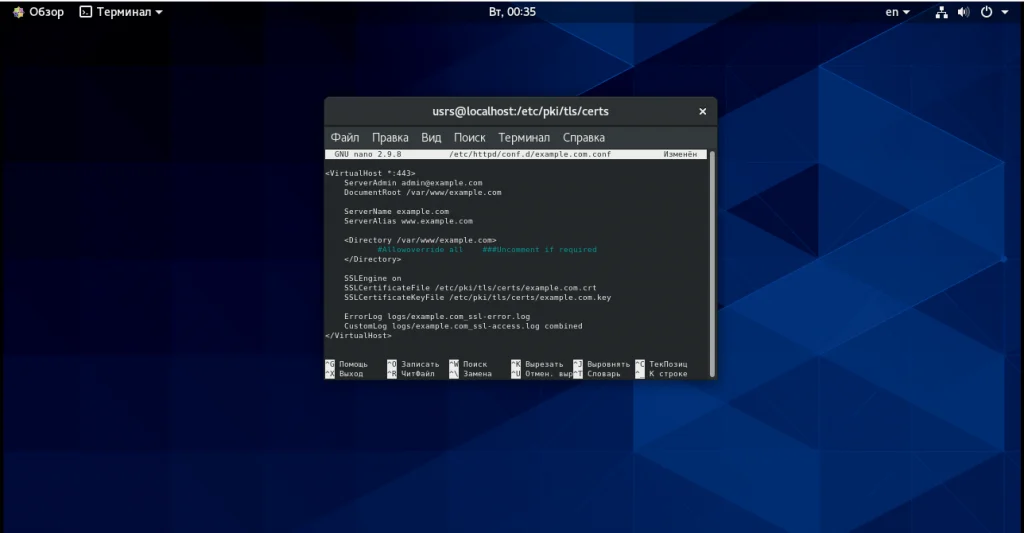Open the Файл menu
Image resolution: width=1024 pixels, height=533 pixels.
[x=345, y=138]
